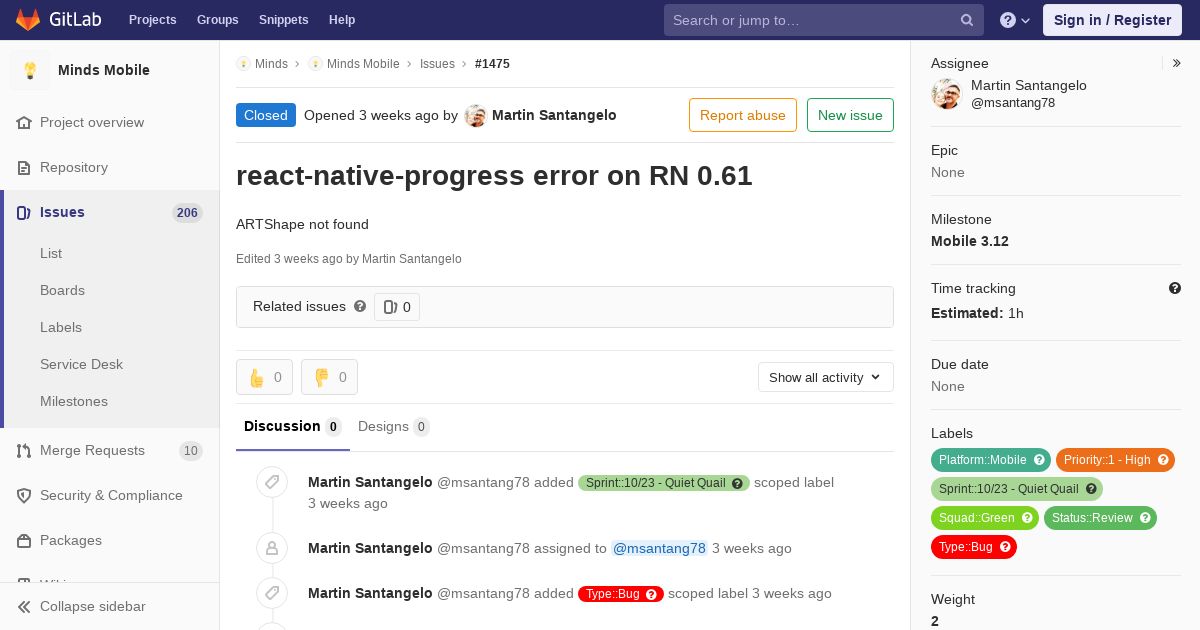The height and width of the screenshot is (630, 1200).
Task: Click the author avatar next to Opened
Action: [476, 115]
